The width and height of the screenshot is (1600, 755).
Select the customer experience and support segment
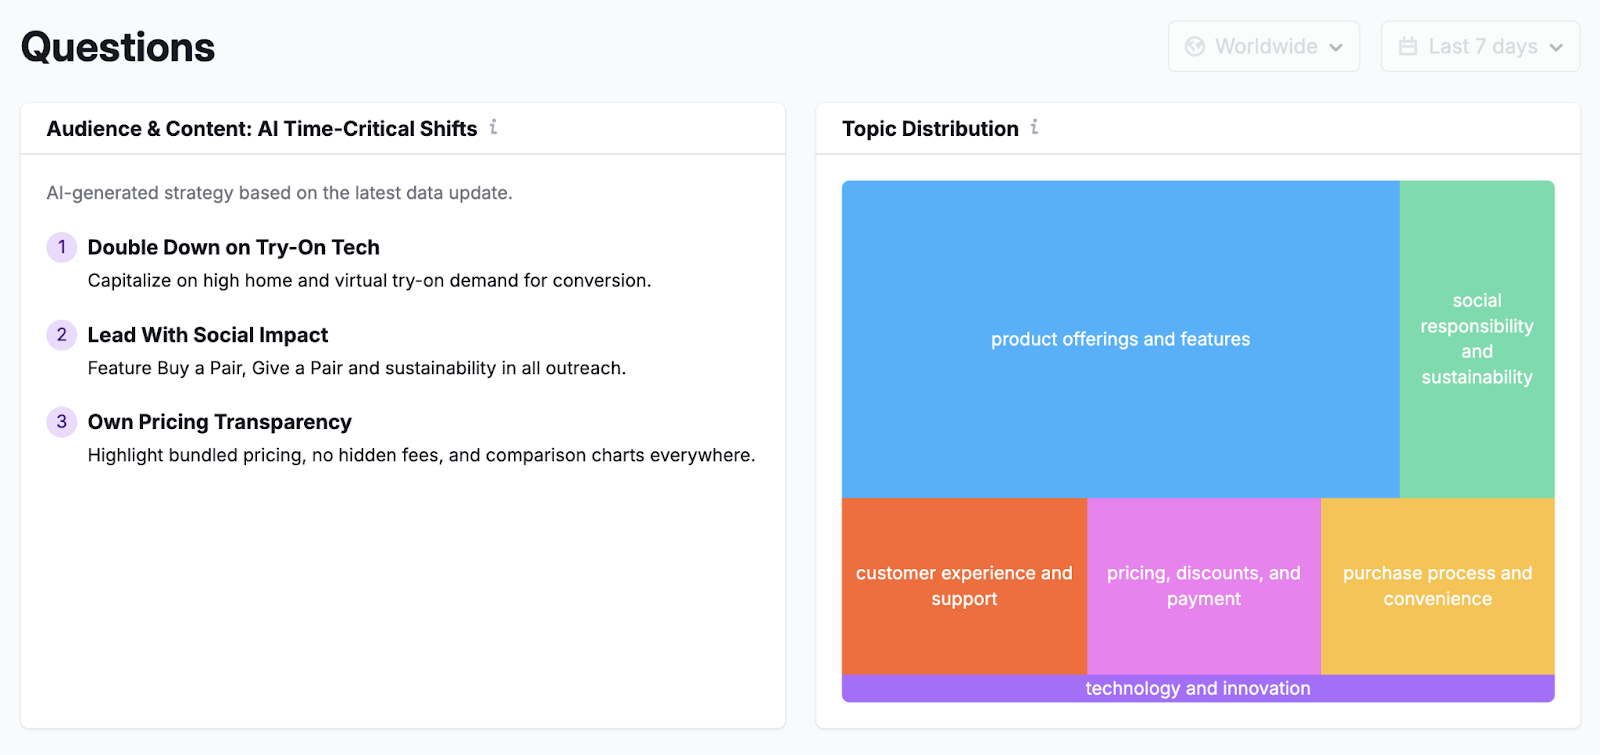pyautogui.click(x=964, y=585)
